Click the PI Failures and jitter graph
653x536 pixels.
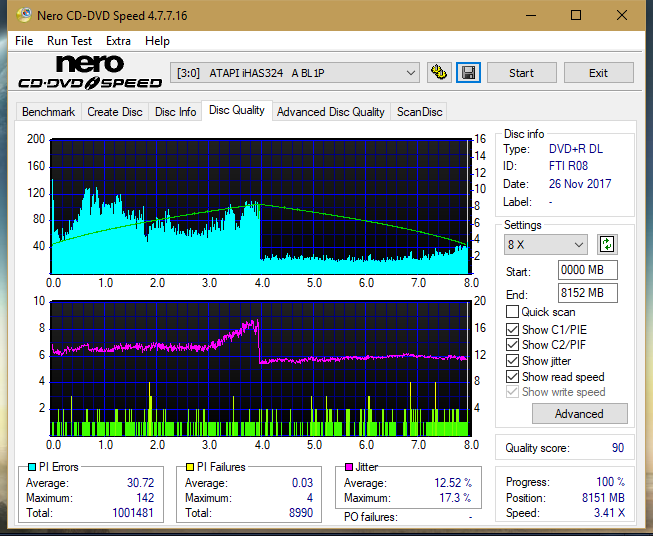coord(260,368)
